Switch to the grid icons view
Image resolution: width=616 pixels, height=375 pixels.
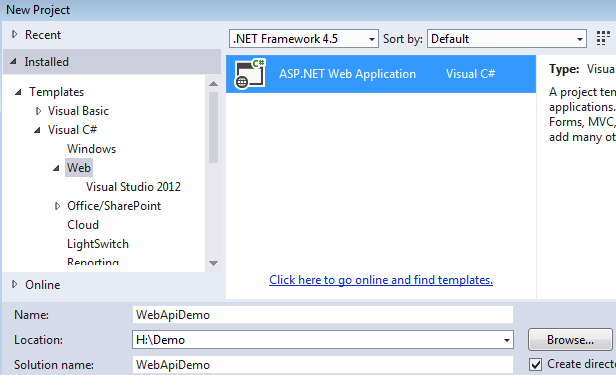pos(603,38)
